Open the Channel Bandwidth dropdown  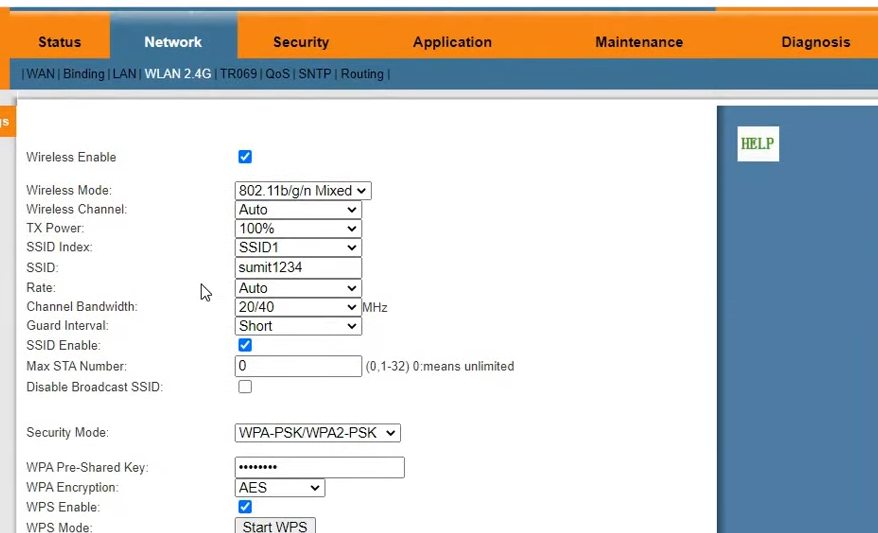[x=297, y=307]
